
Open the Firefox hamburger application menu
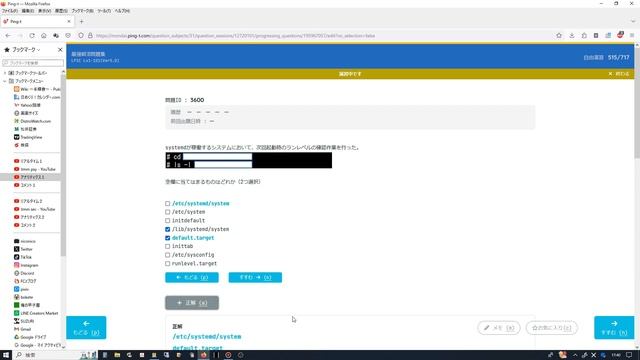coord(632,36)
